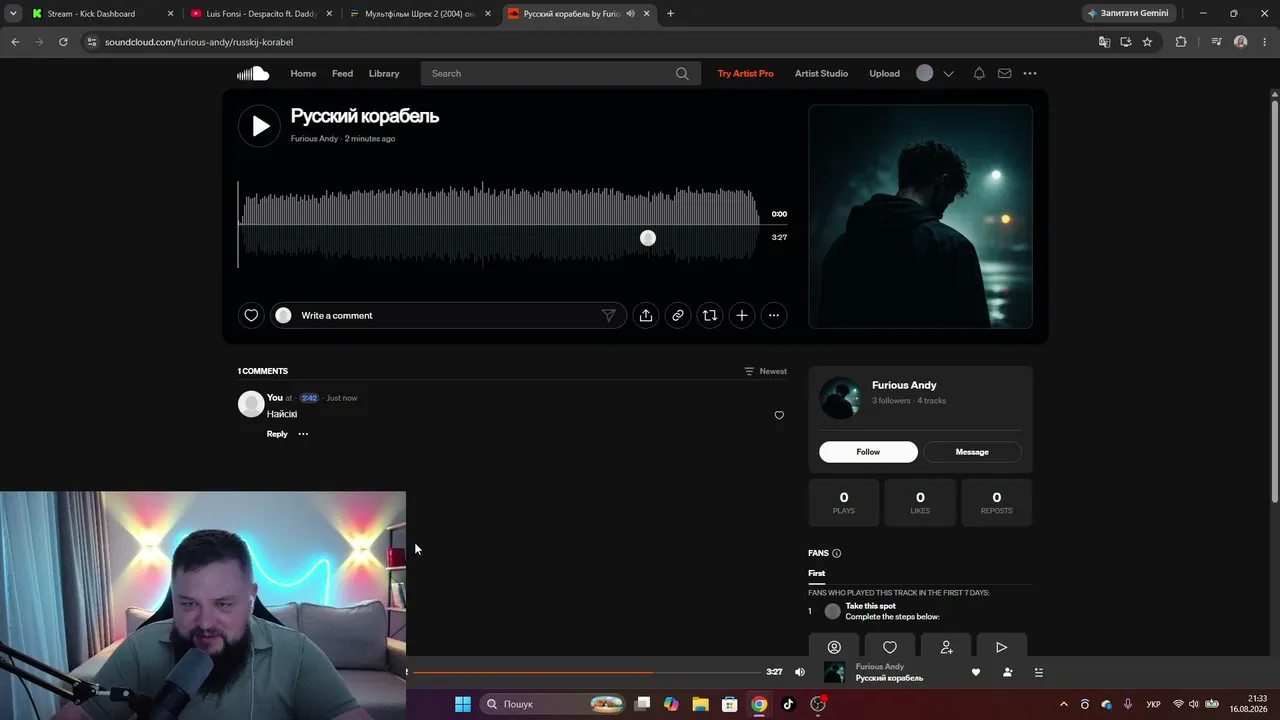Open Chrome media controls
This screenshot has height=720, width=1280.
[1216, 42]
